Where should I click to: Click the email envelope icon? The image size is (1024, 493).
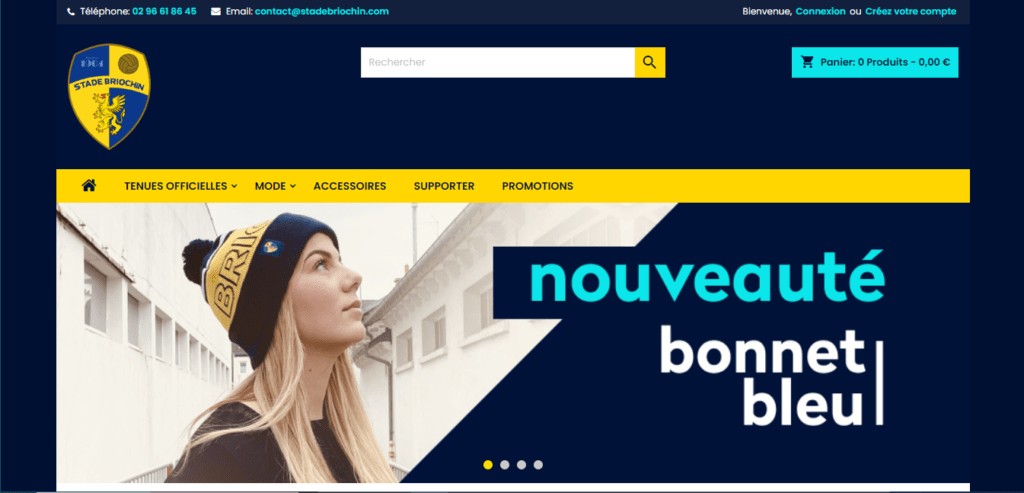point(216,12)
